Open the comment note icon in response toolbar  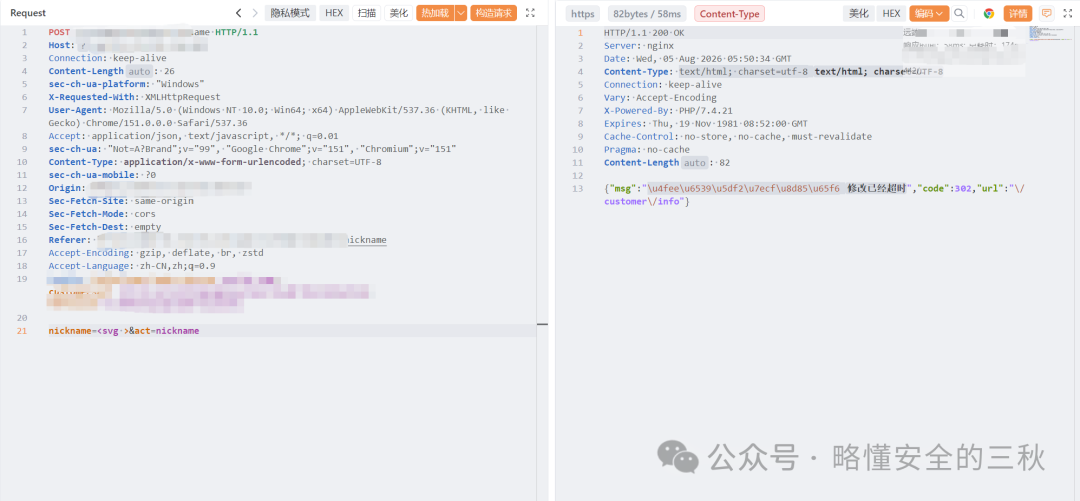click(1046, 14)
